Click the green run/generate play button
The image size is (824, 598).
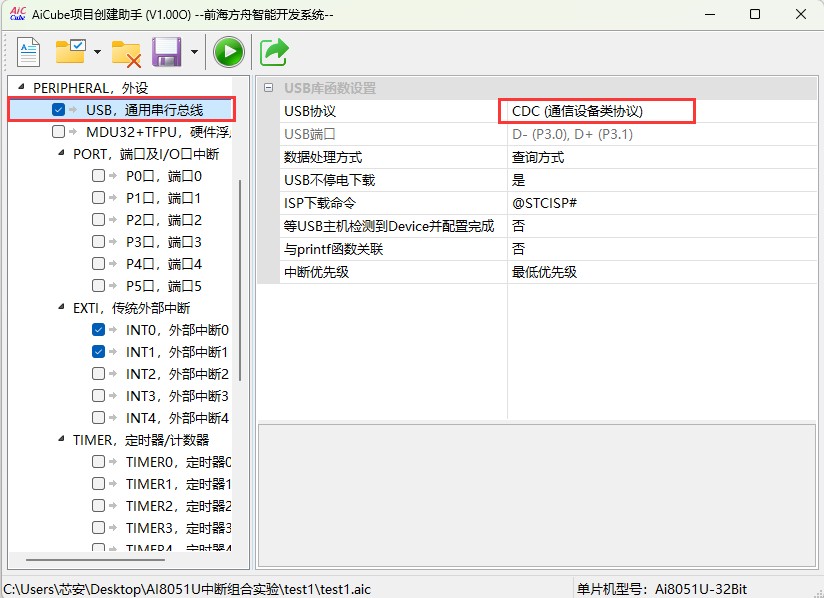coord(229,51)
